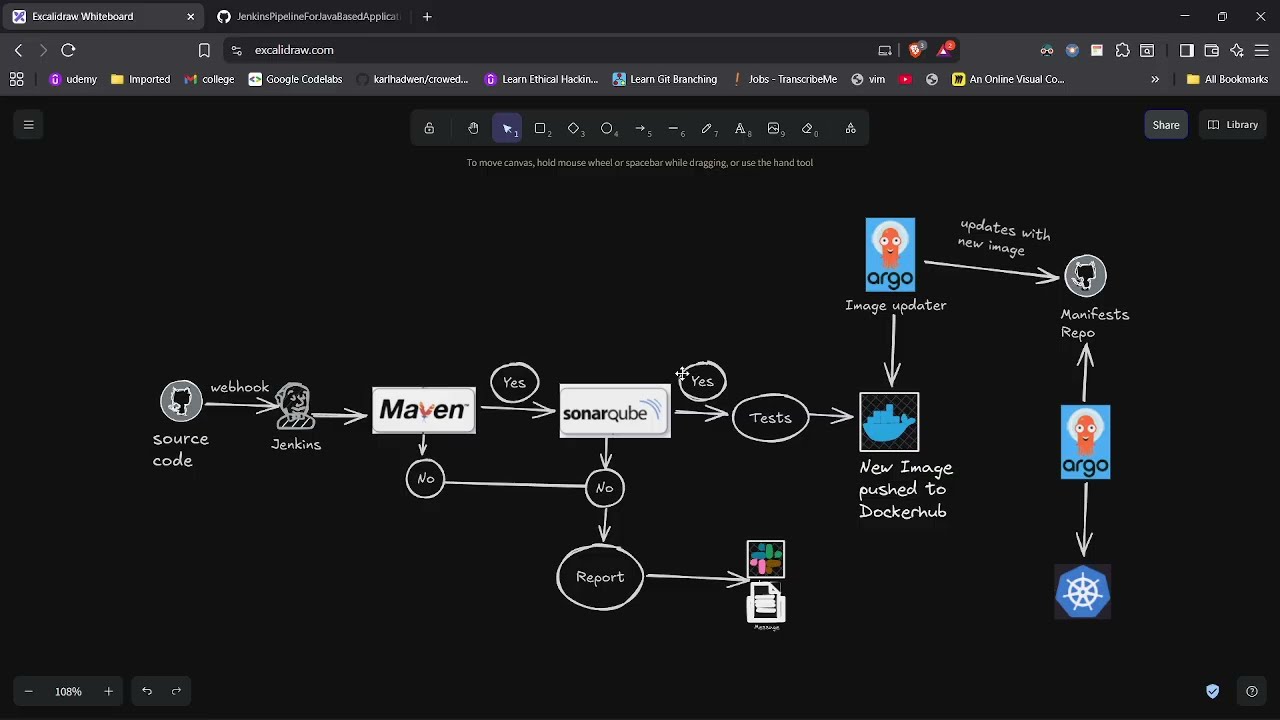Select the Selection arrow tool
1280x720 pixels.
(507, 128)
